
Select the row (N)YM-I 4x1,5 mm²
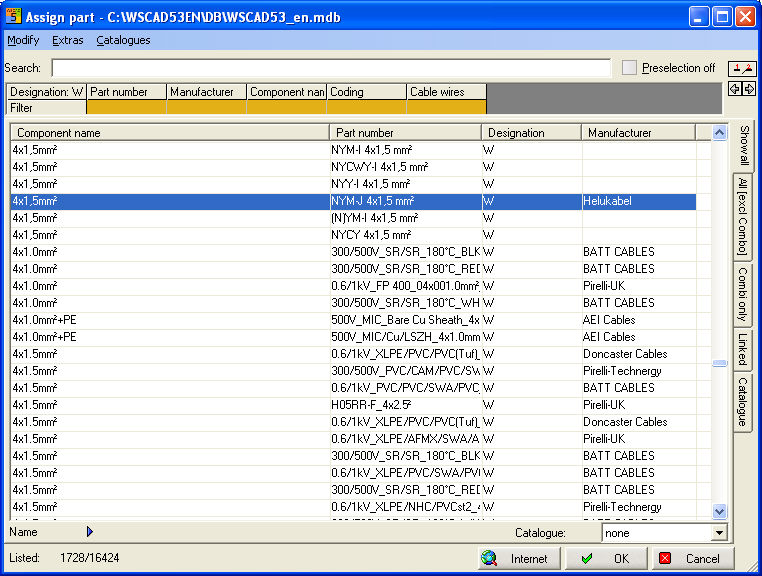pos(353,218)
